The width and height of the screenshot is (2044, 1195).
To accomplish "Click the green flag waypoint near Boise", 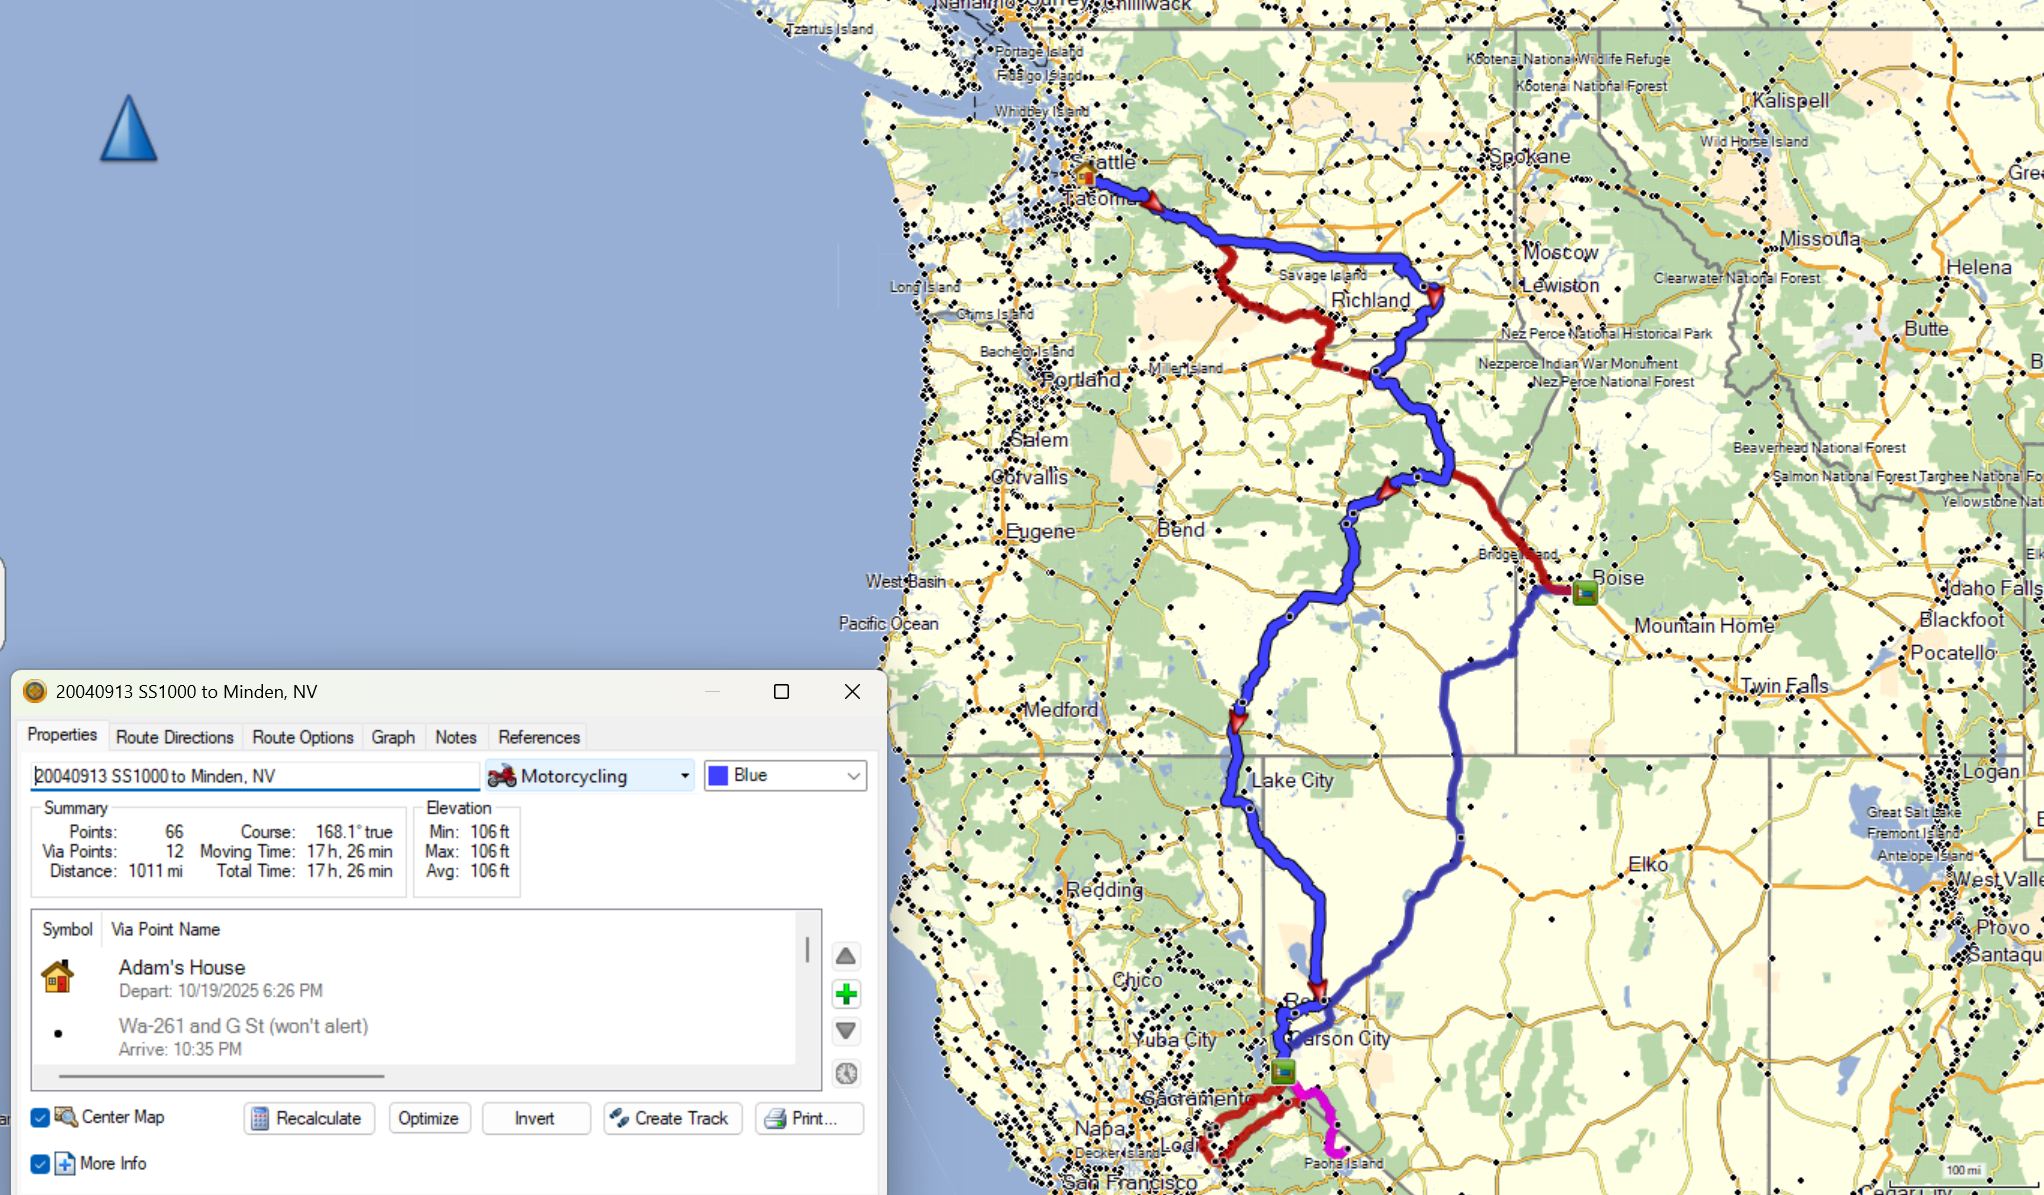I will point(1584,593).
